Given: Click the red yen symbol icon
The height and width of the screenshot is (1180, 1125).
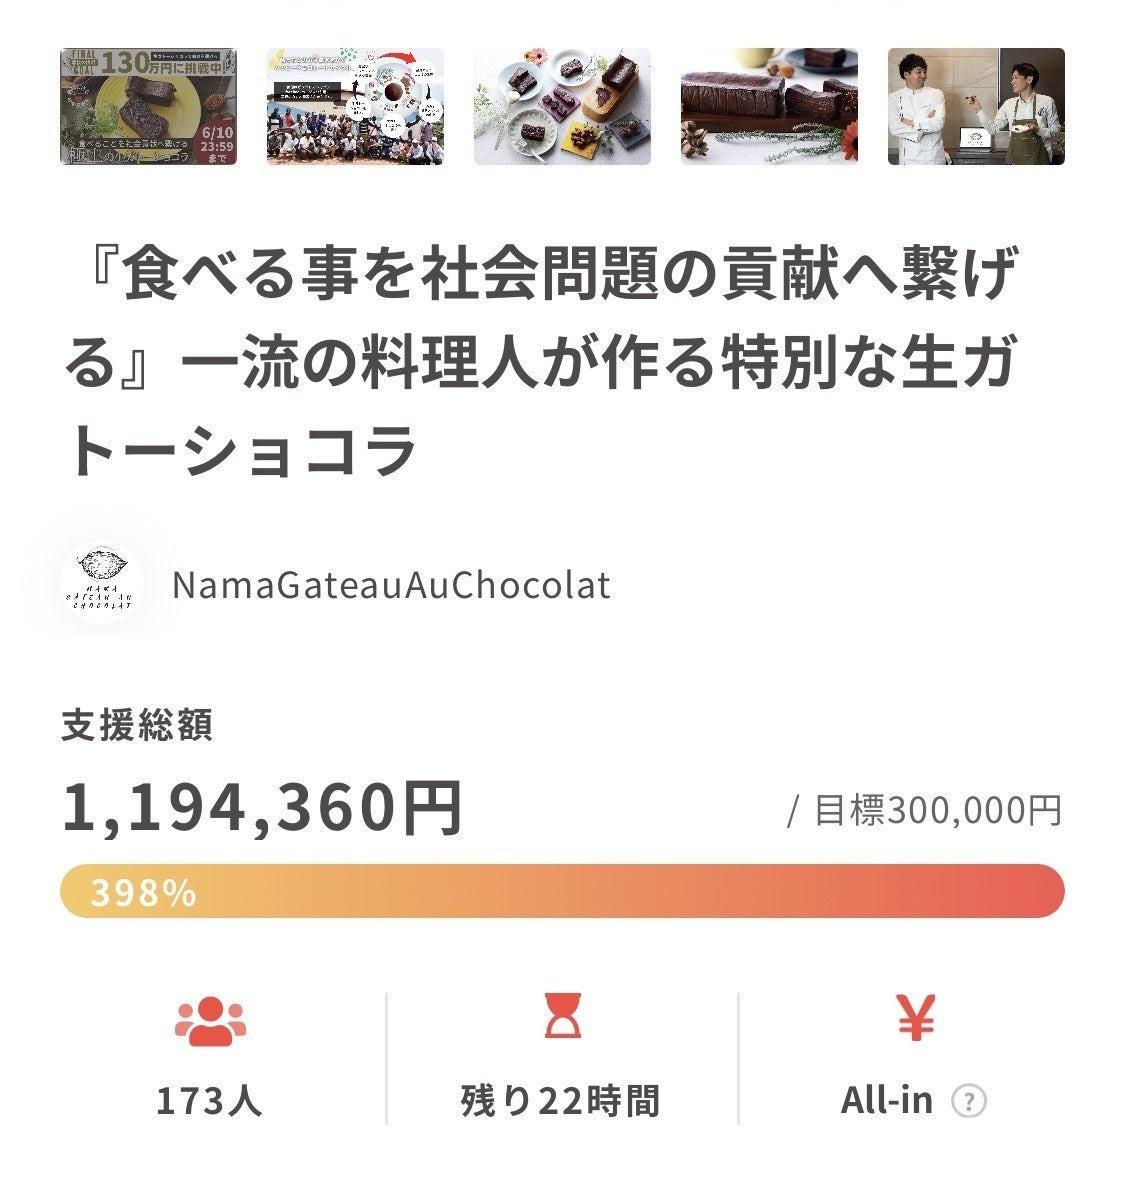Looking at the screenshot, I should click(x=914, y=1019).
